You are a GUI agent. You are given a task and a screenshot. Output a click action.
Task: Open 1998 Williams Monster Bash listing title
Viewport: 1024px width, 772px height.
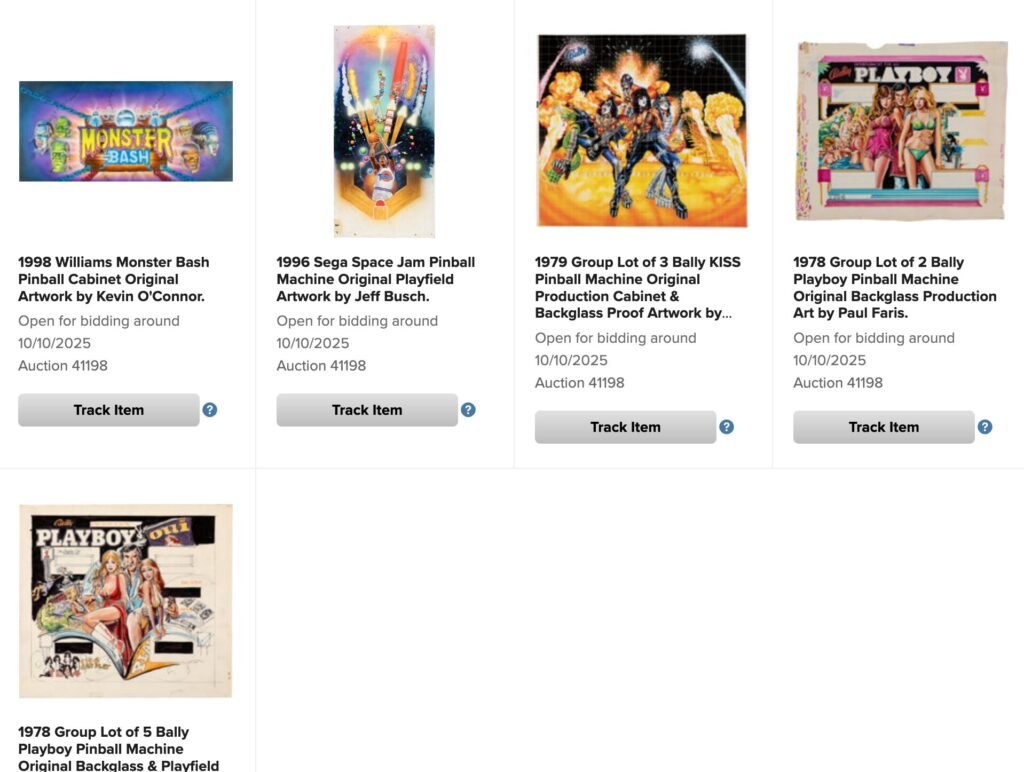point(114,279)
